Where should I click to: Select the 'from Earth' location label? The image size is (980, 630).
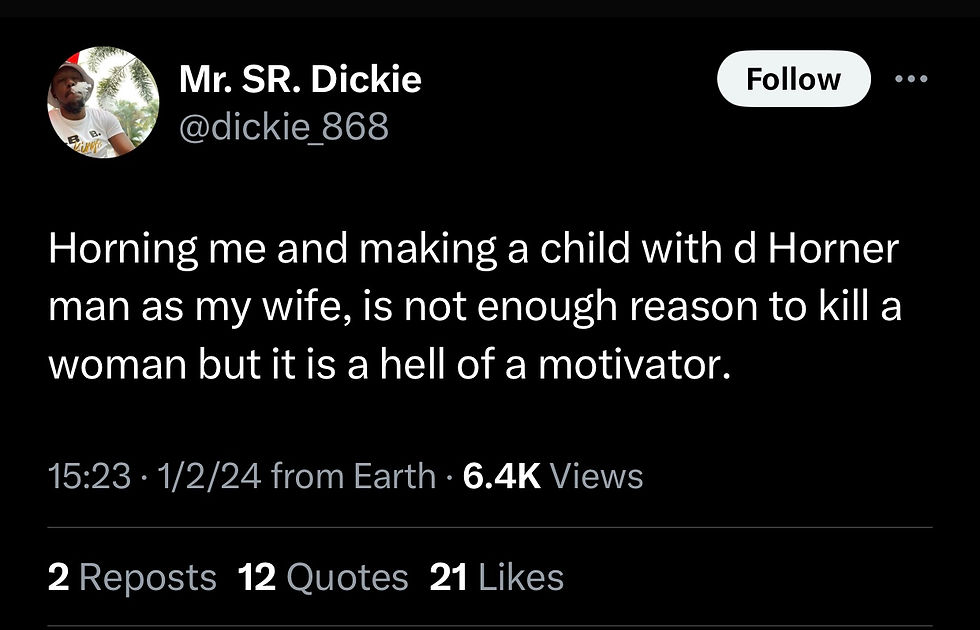(x=354, y=476)
